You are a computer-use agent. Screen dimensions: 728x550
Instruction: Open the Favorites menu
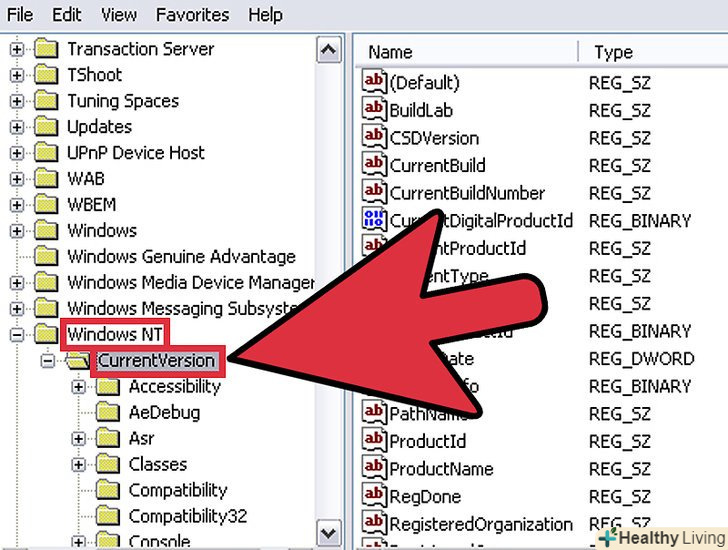(192, 15)
